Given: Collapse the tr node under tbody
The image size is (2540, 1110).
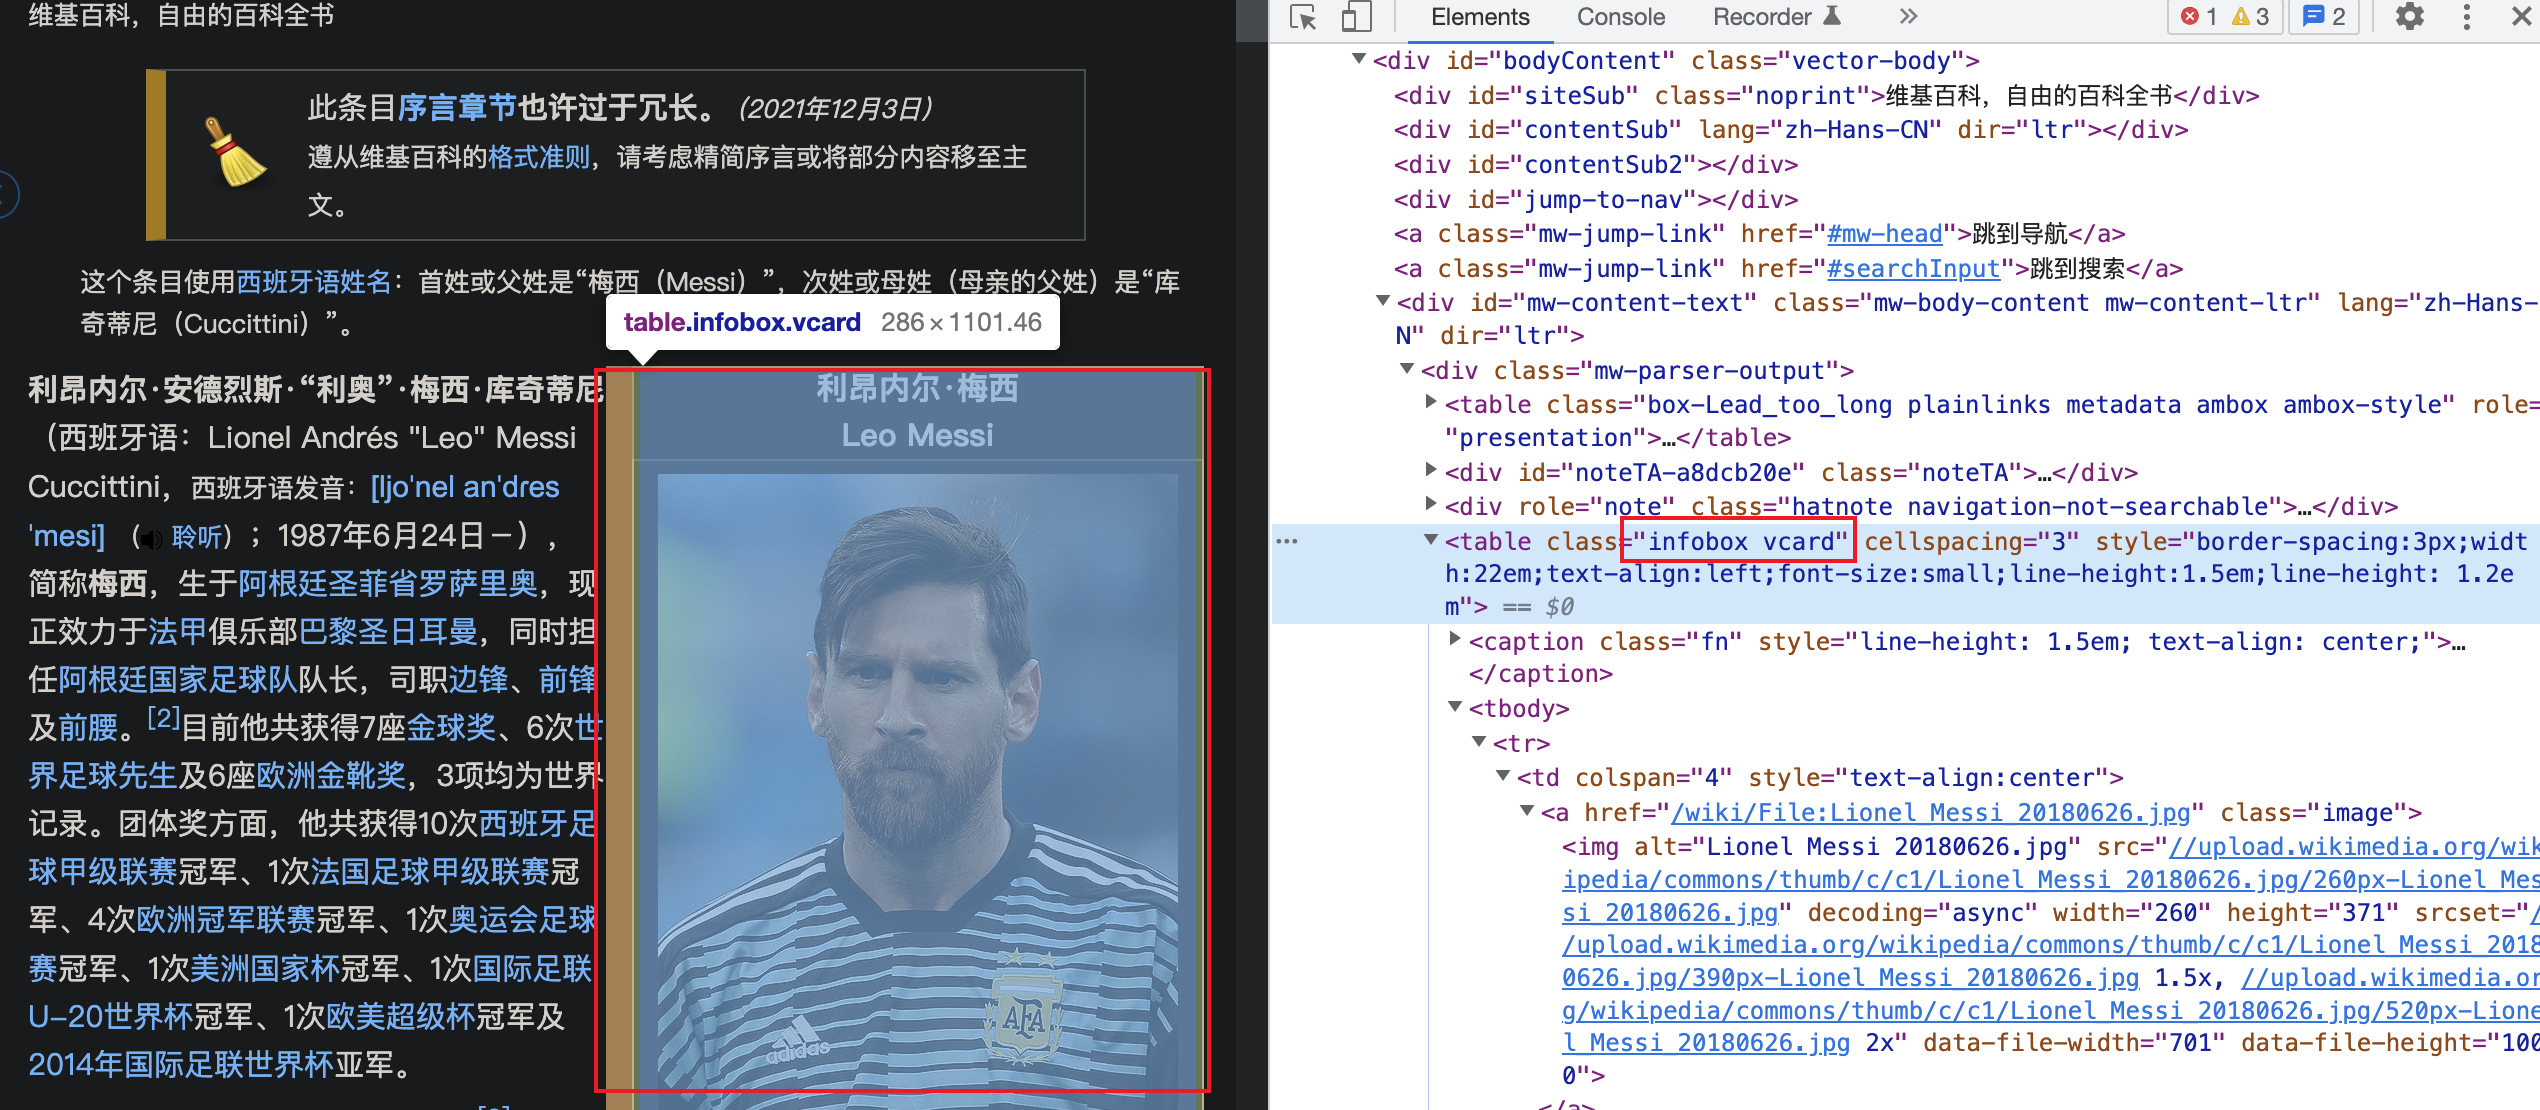Looking at the screenshot, I should pyautogui.click(x=1479, y=742).
